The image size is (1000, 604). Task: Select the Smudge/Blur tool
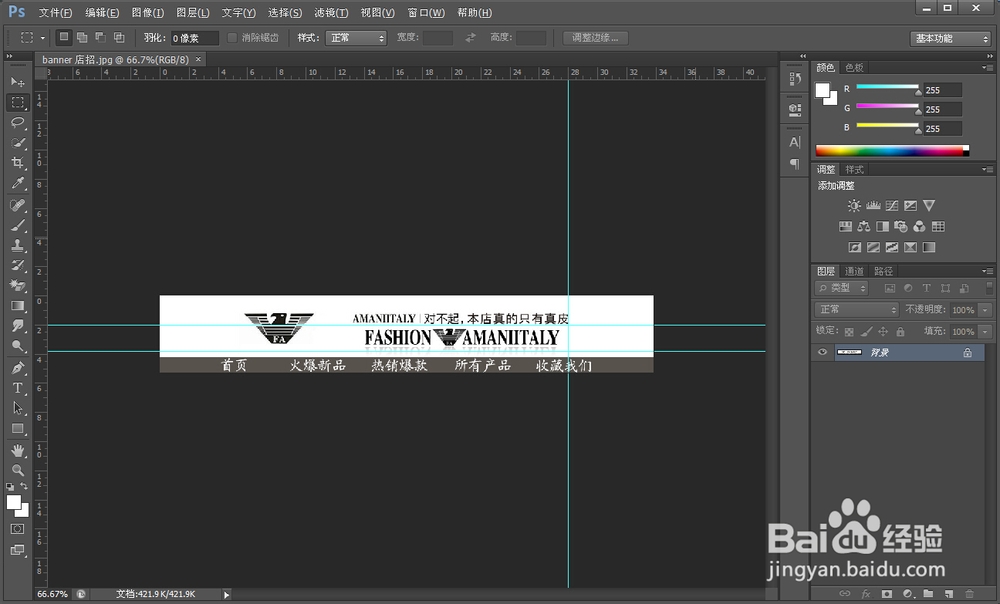tap(17, 326)
